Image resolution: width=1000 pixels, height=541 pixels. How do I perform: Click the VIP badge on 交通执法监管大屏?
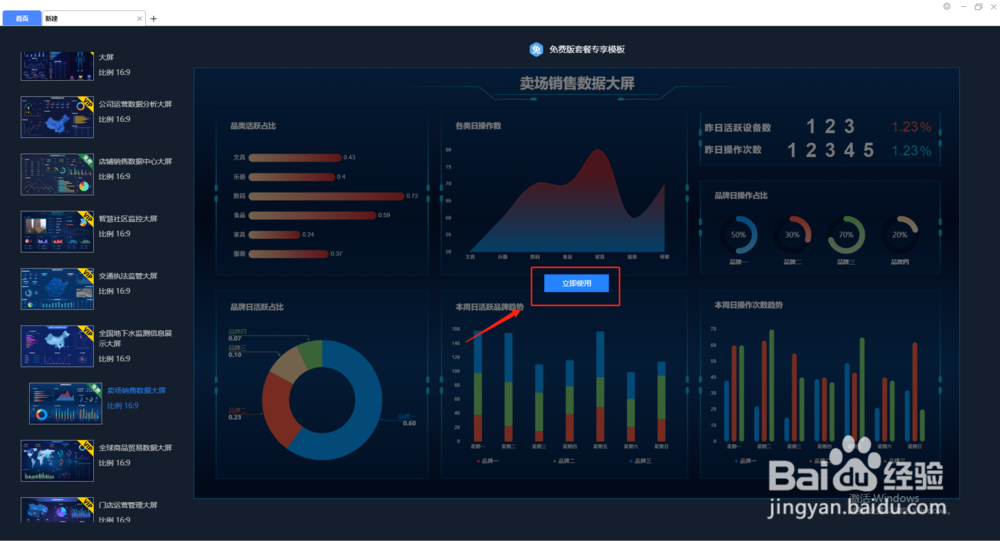pos(87,276)
